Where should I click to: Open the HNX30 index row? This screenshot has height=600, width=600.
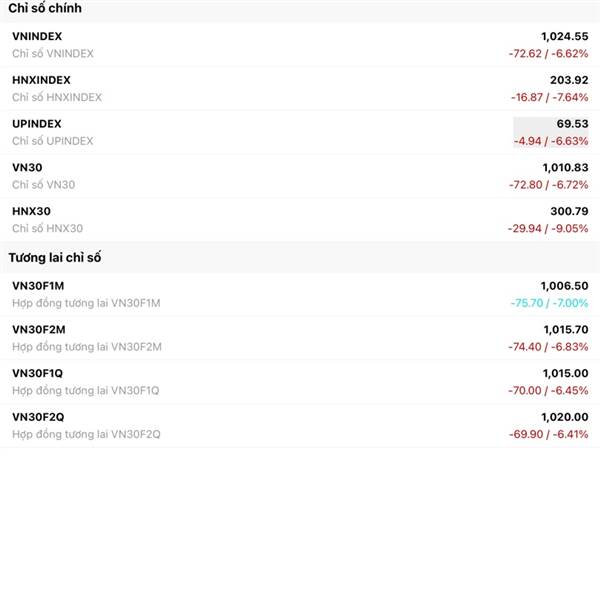click(300, 220)
